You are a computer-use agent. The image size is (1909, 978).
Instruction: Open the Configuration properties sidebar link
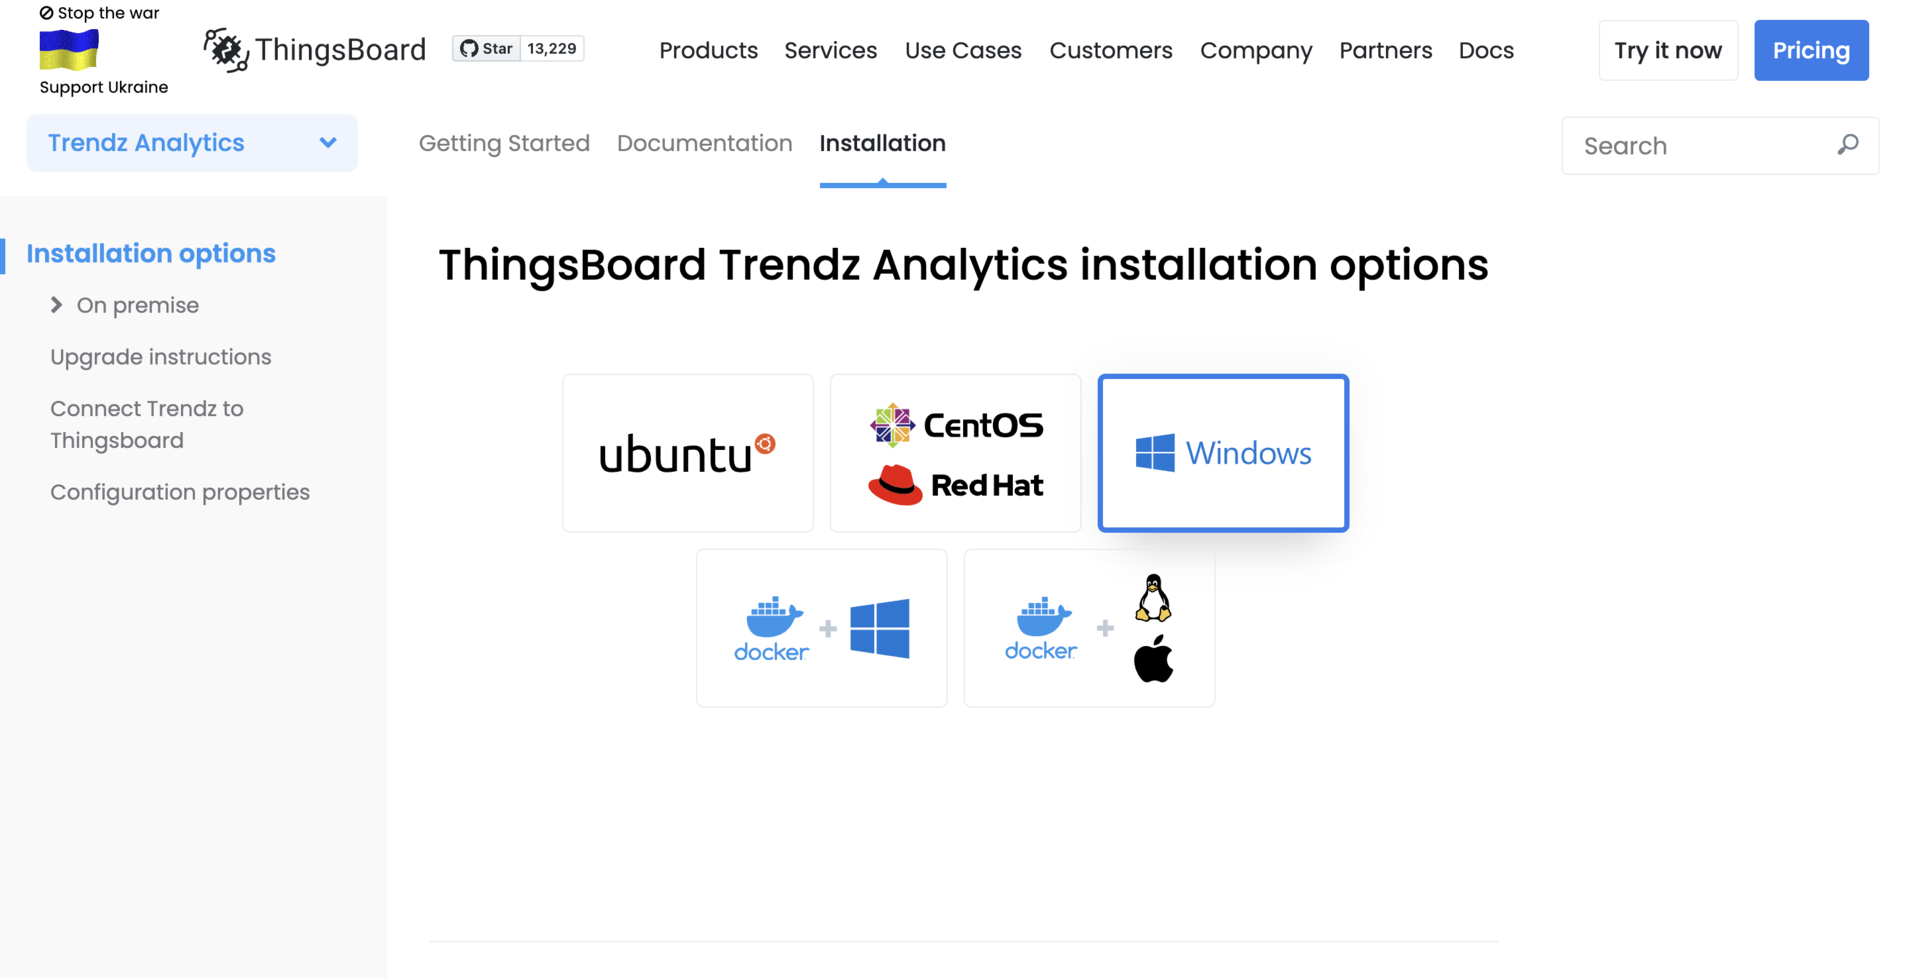(x=180, y=492)
